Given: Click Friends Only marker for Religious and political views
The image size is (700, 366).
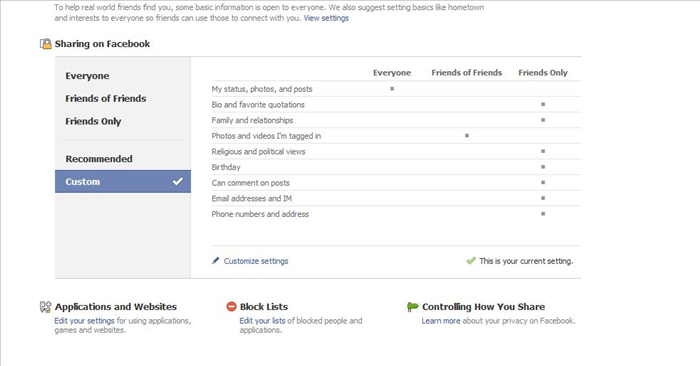Looking at the screenshot, I should 543,151.
